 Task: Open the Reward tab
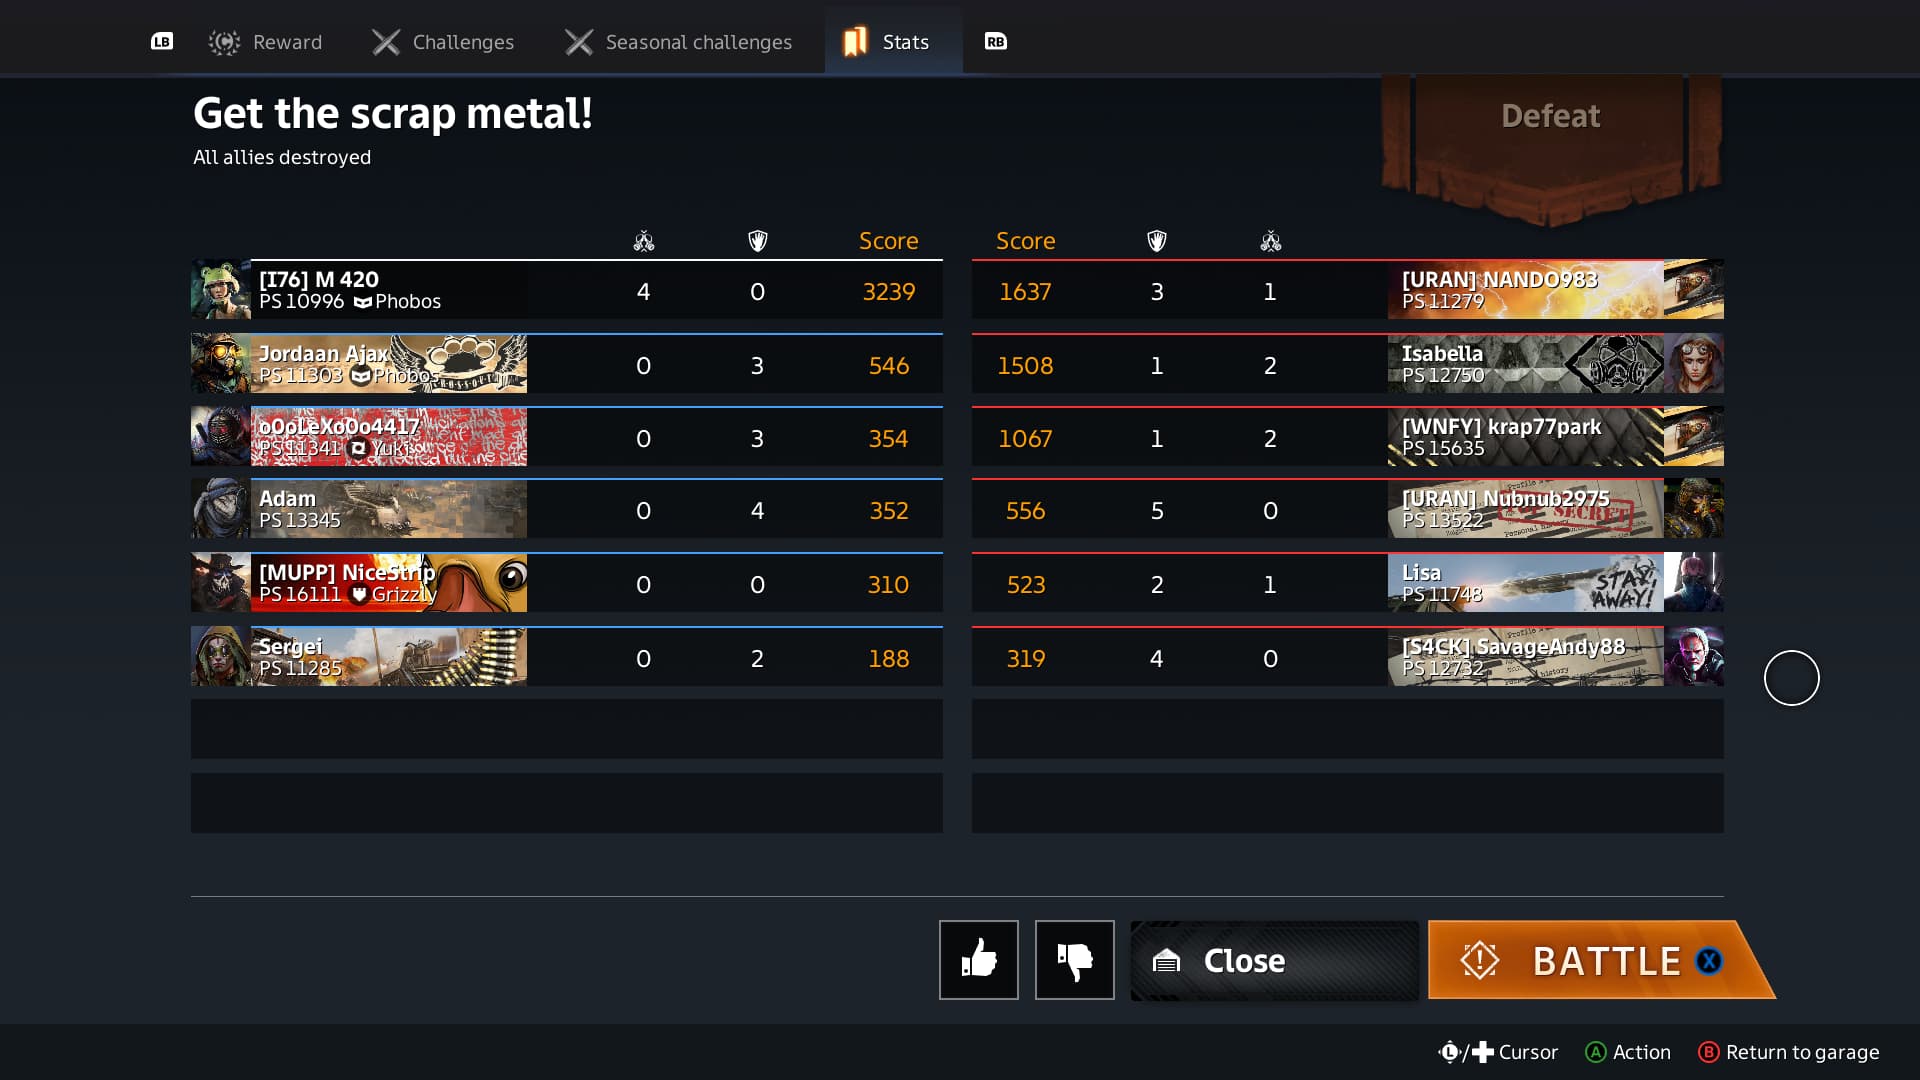pos(265,42)
